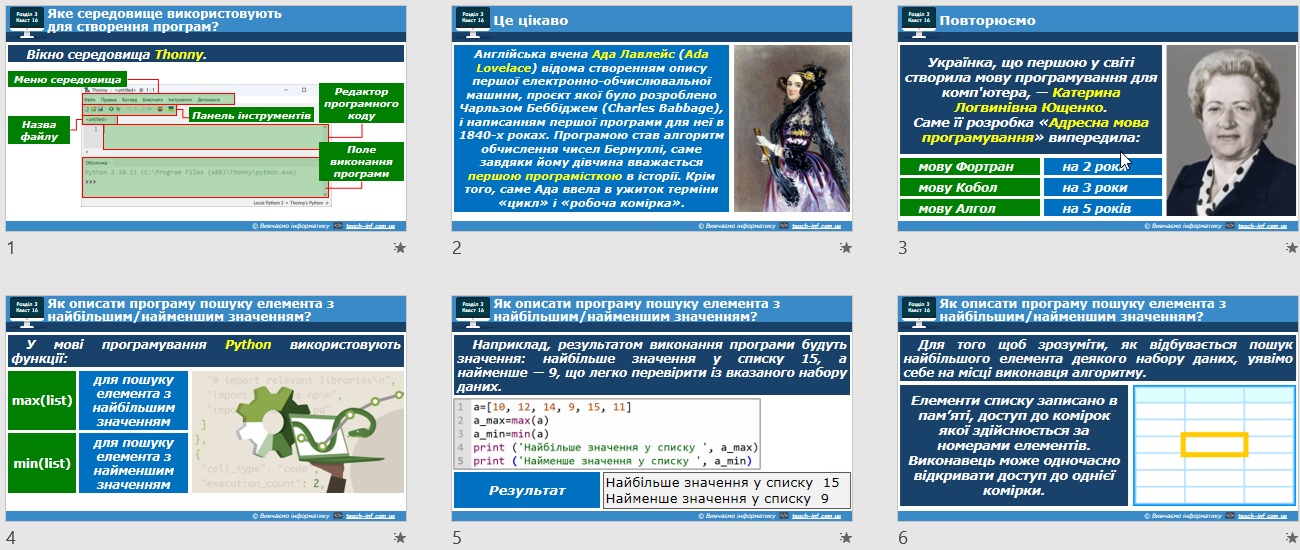1300x550 pixels.
Task: Click the yellow highlighted table cell on slide 6
Action: point(1214,444)
